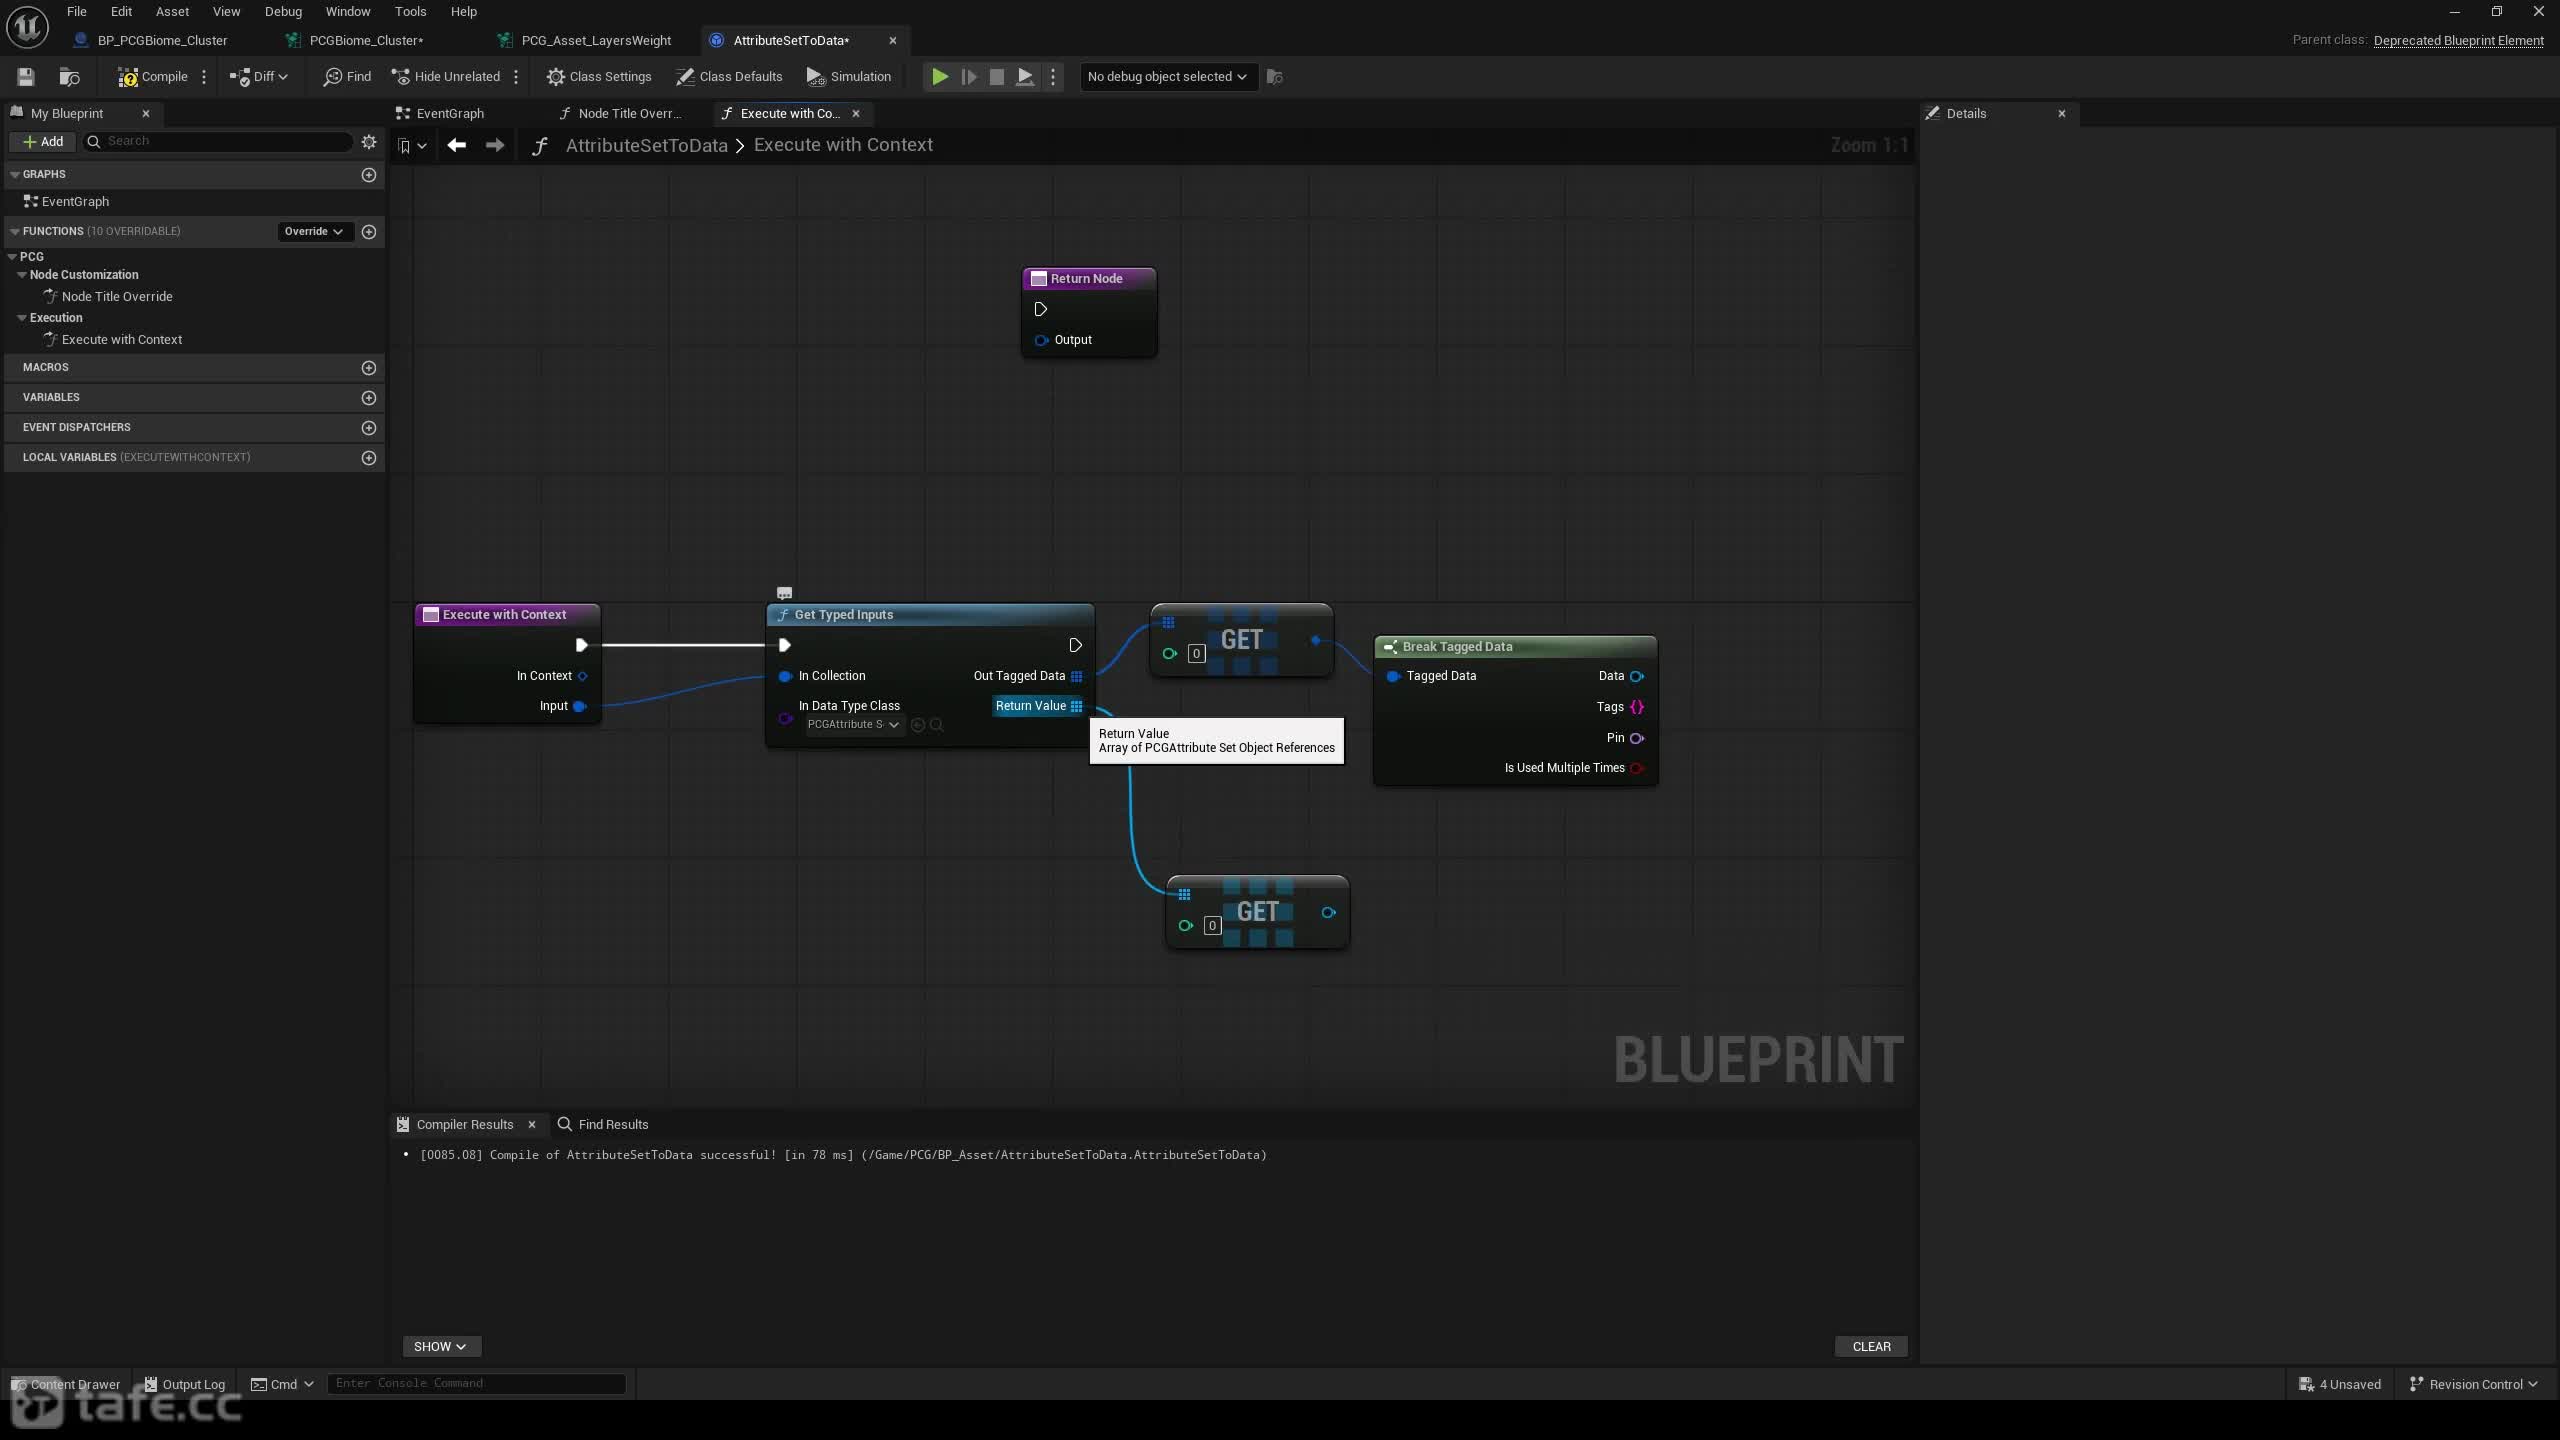Add new graph with plus icon
The image size is (2560, 1440).
(x=369, y=174)
